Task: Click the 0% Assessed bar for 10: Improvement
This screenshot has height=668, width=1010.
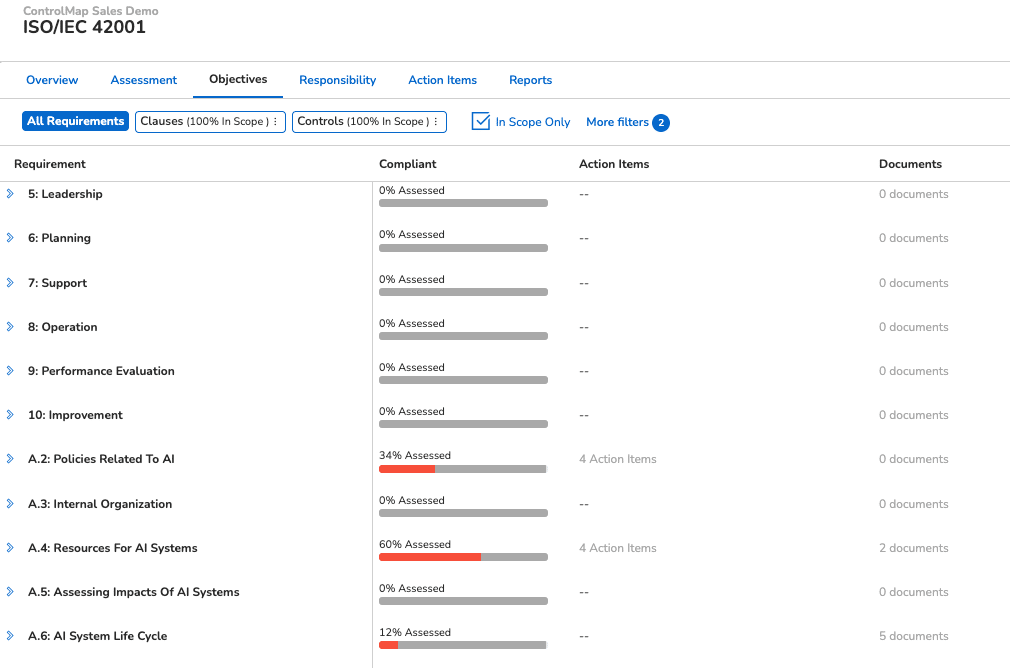Action: coord(463,424)
